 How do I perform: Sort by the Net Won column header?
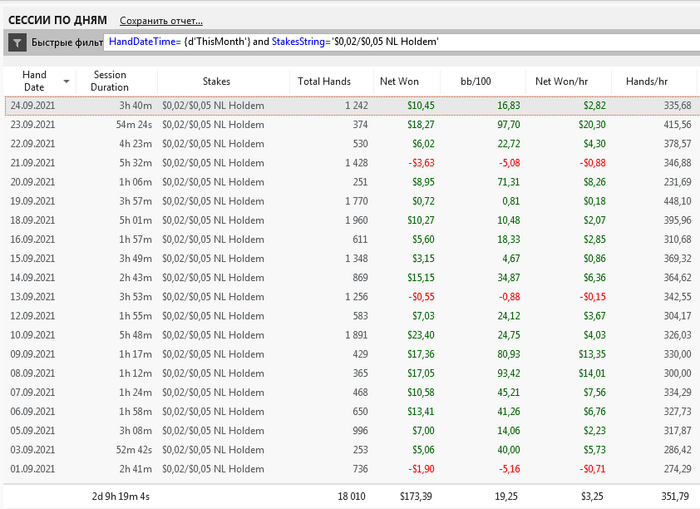[400, 81]
